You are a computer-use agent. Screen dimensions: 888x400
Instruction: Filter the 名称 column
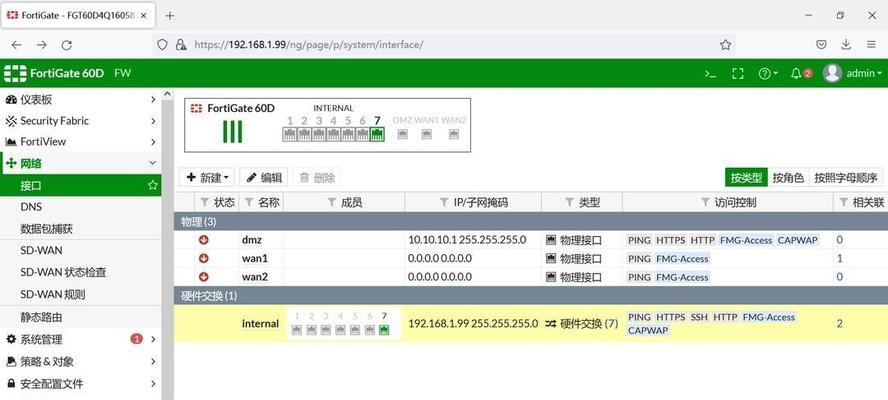[x=249, y=202]
